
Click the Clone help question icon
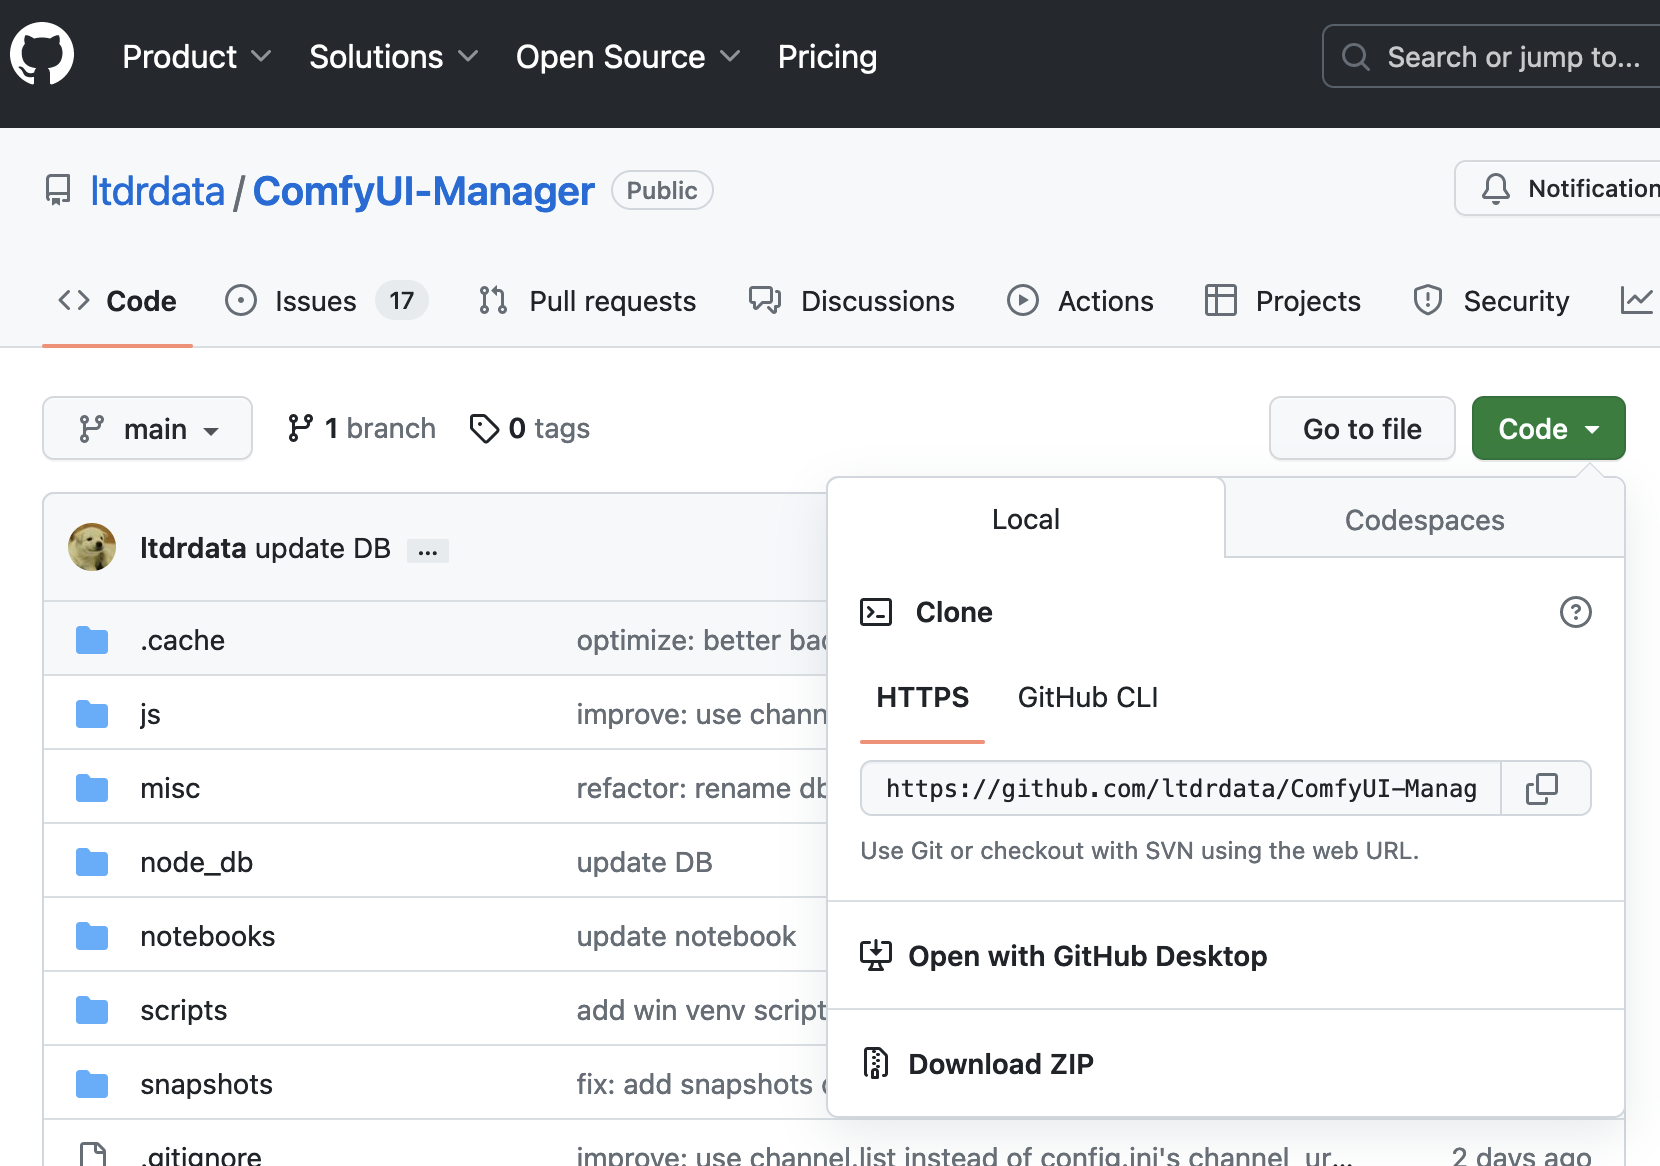pos(1575,612)
